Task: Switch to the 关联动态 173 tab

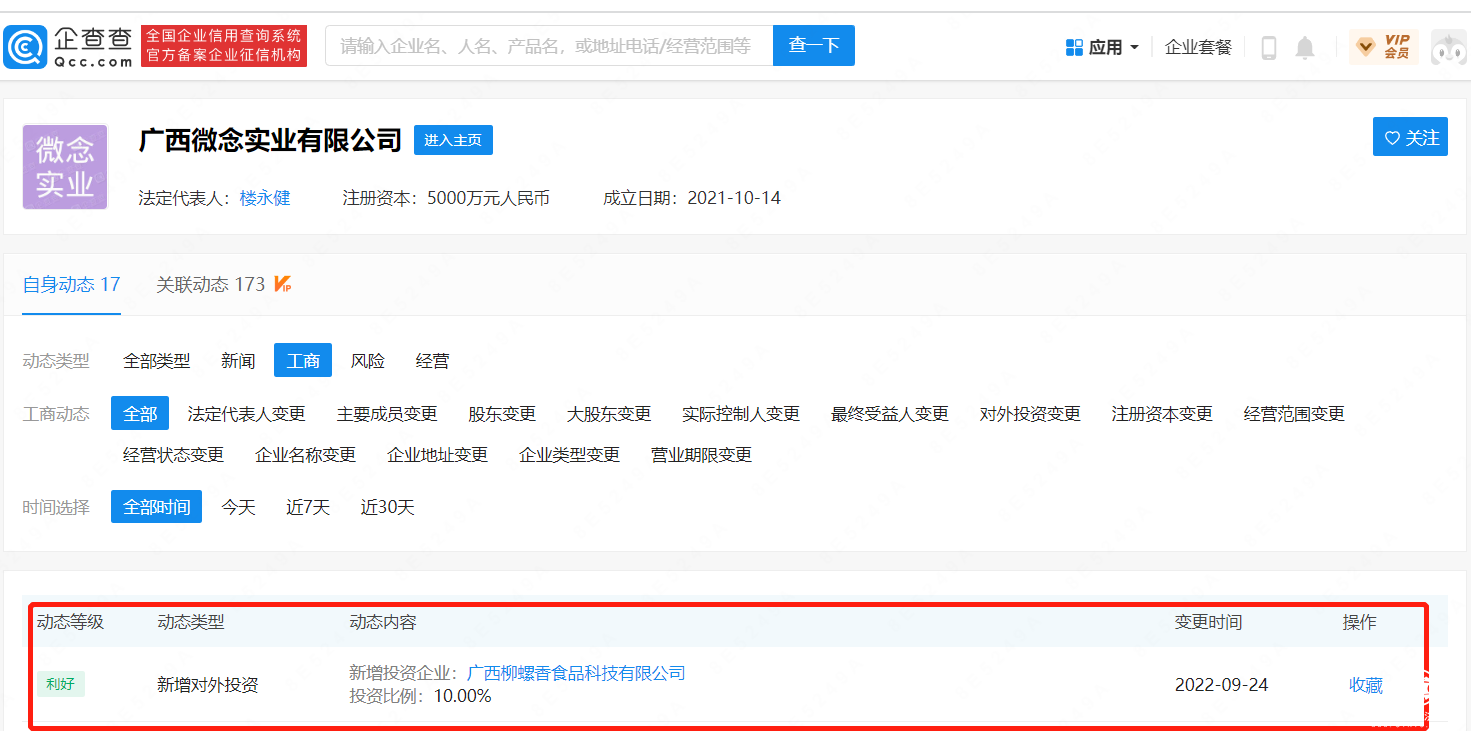Action: [211, 285]
